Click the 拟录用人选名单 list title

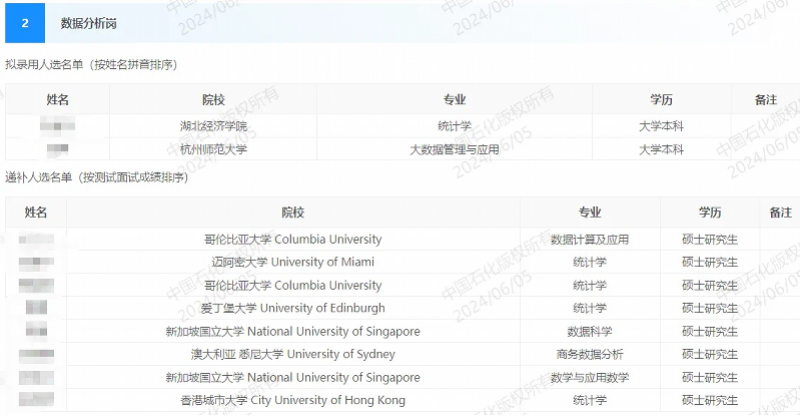pyautogui.click(x=91, y=65)
